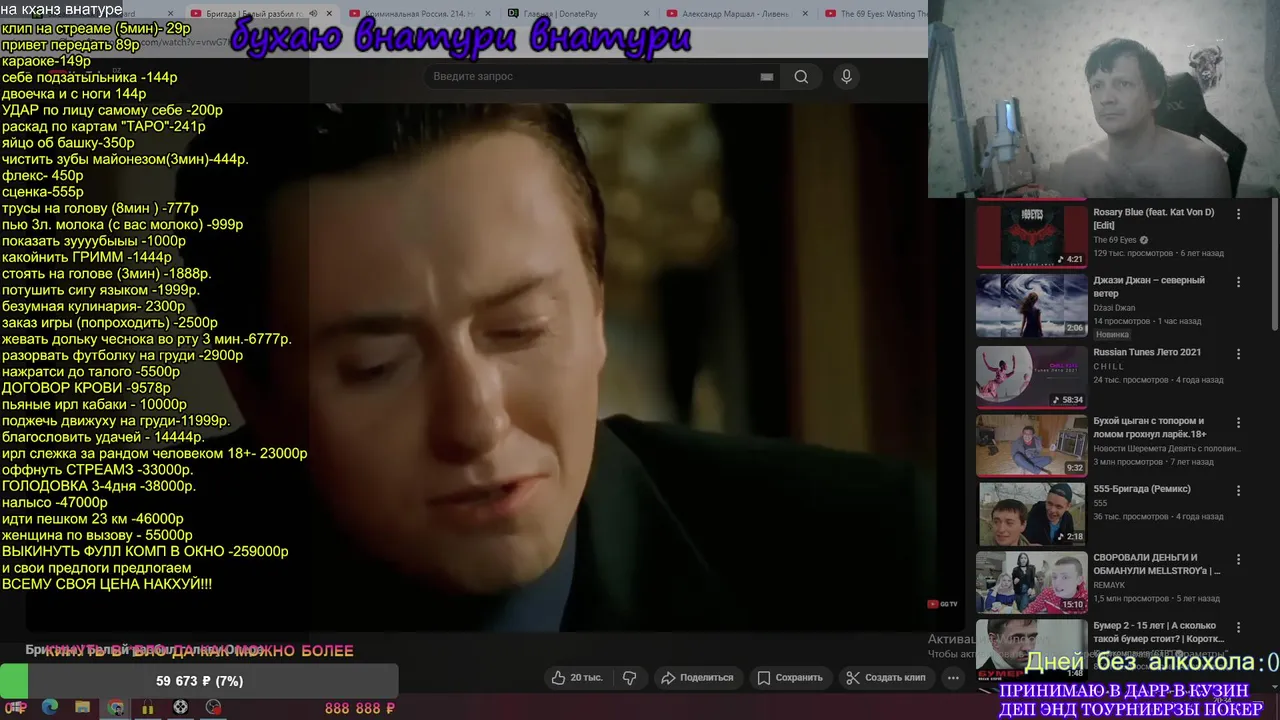Open Бумер 2 video options menu
This screenshot has height=720, width=1280.
coord(1238,628)
